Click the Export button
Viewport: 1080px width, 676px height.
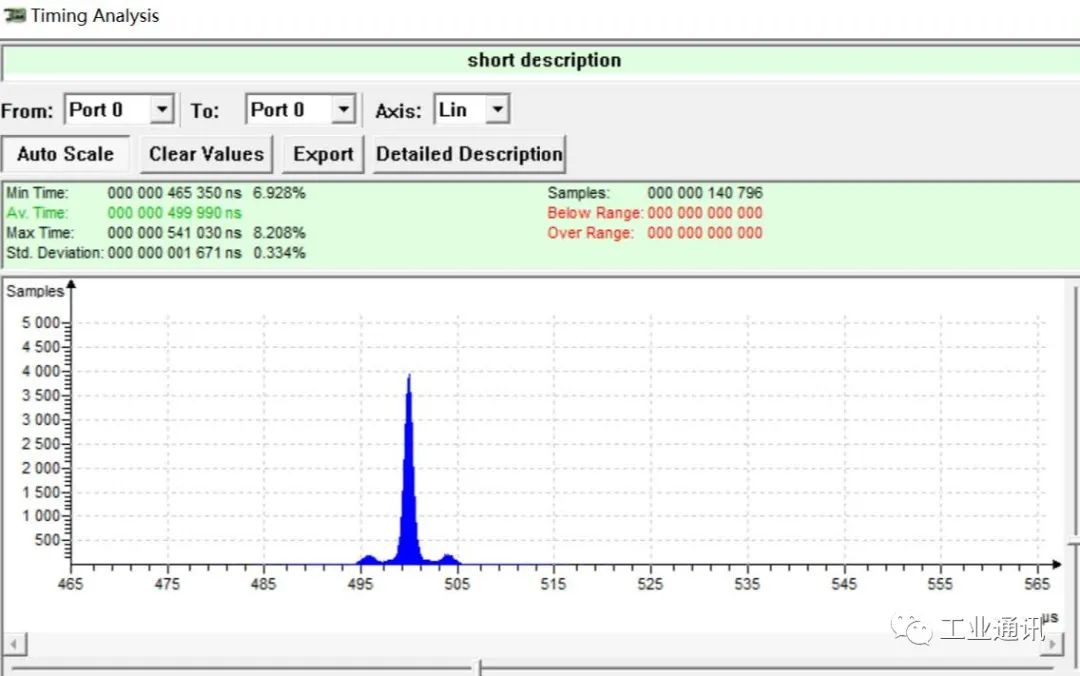click(323, 154)
